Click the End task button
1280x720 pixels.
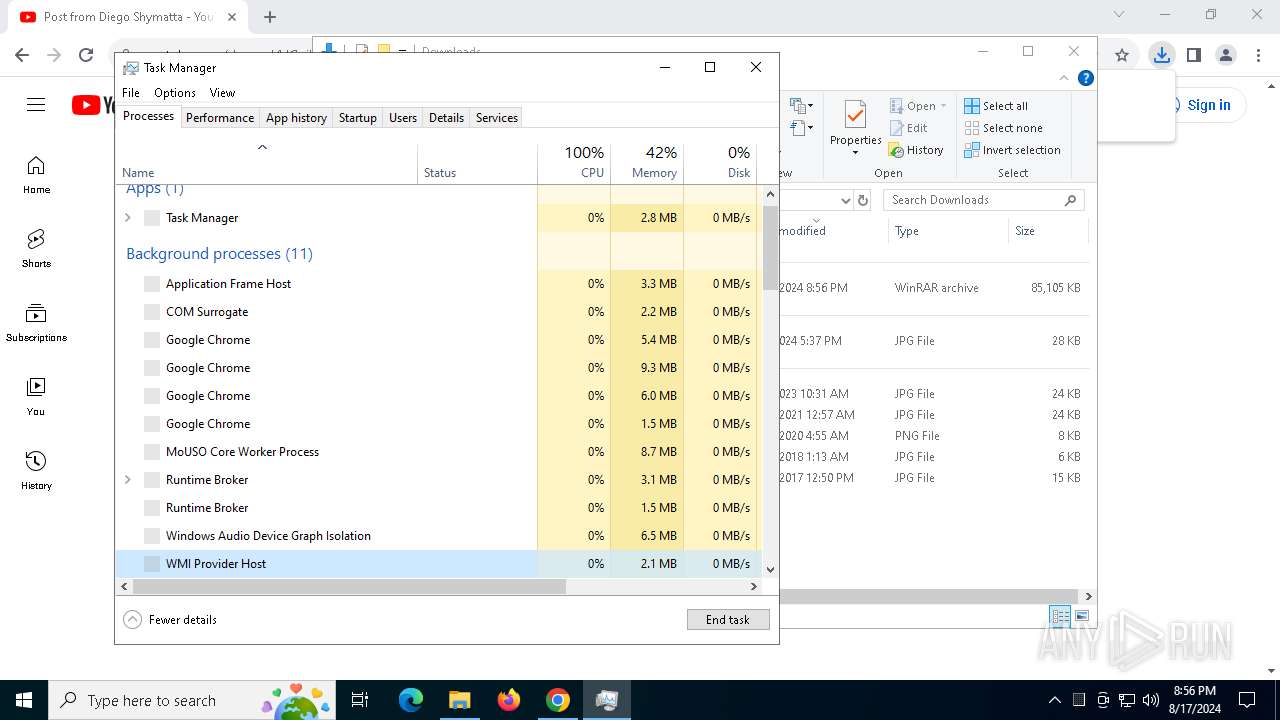(728, 620)
